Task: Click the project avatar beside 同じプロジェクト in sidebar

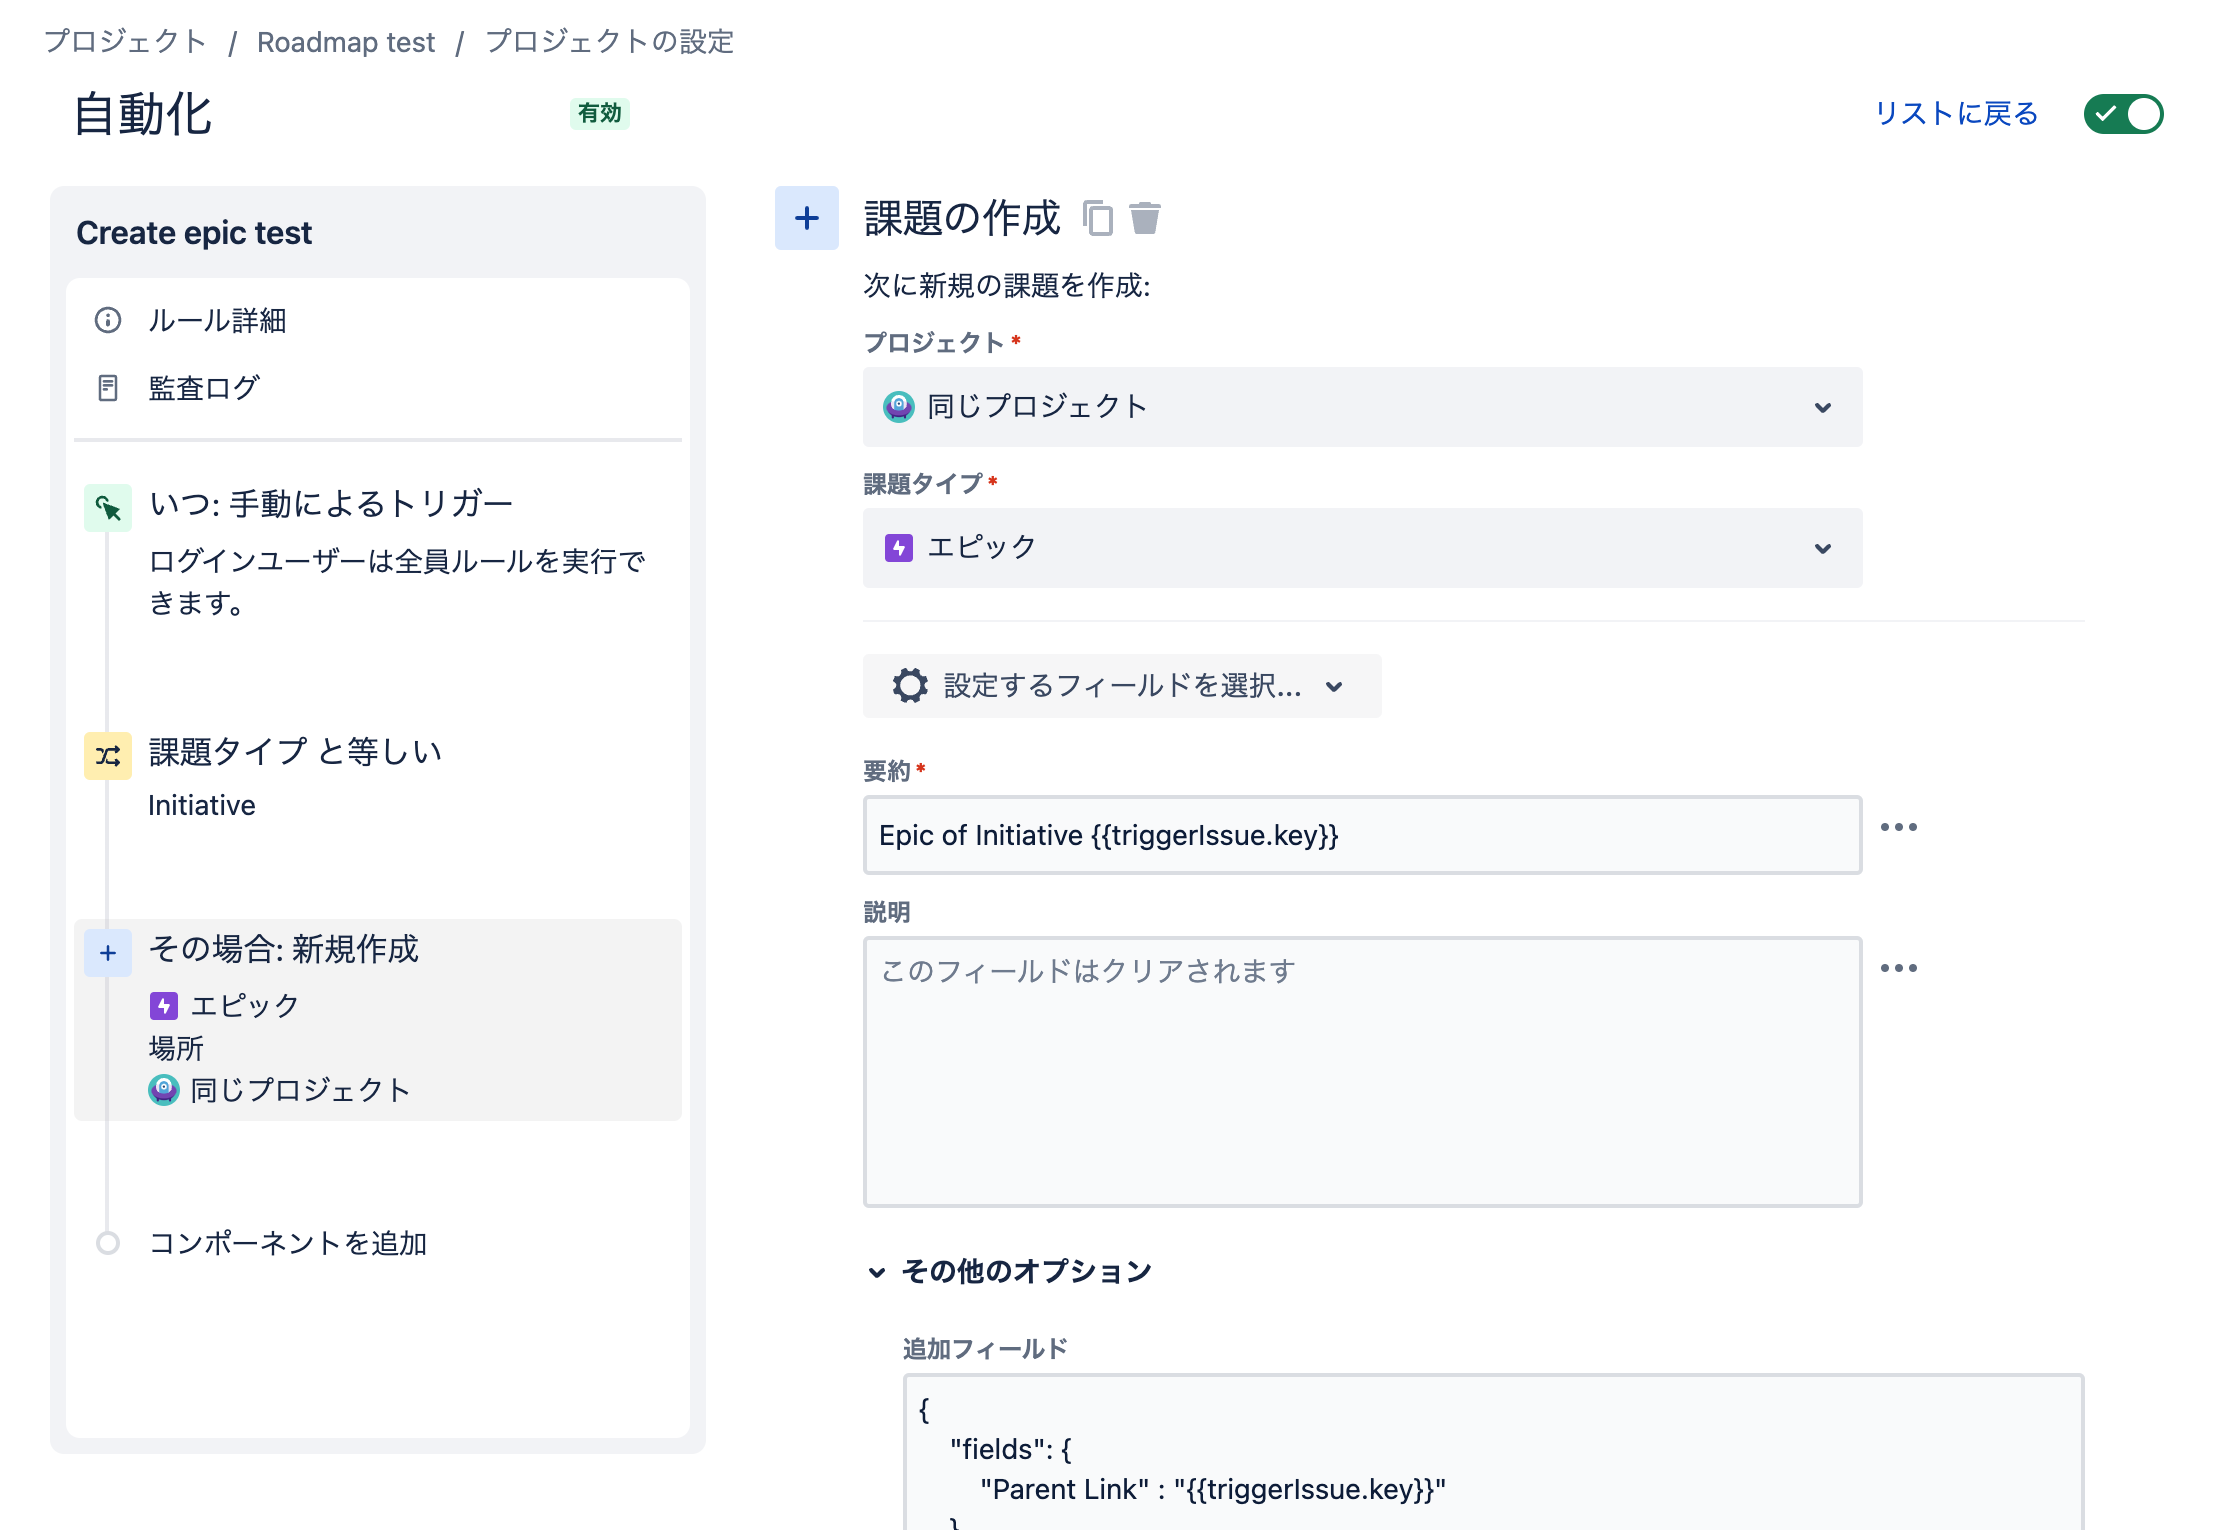Action: pyautogui.click(x=164, y=1089)
